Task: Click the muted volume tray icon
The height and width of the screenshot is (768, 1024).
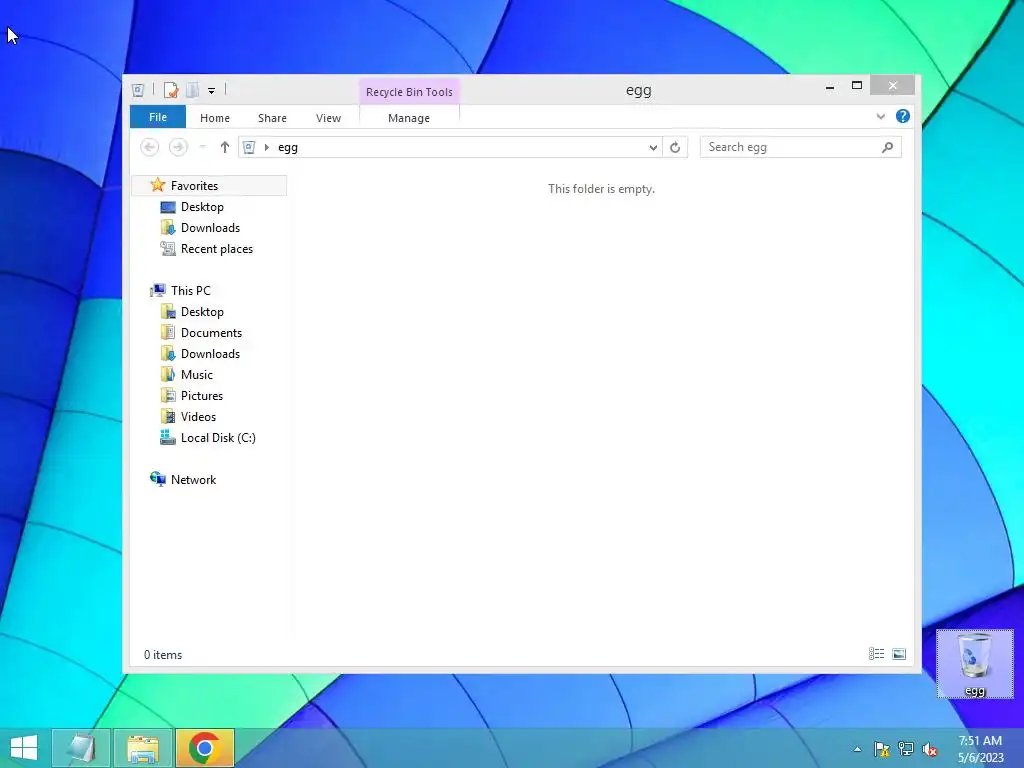Action: pos(930,749)
